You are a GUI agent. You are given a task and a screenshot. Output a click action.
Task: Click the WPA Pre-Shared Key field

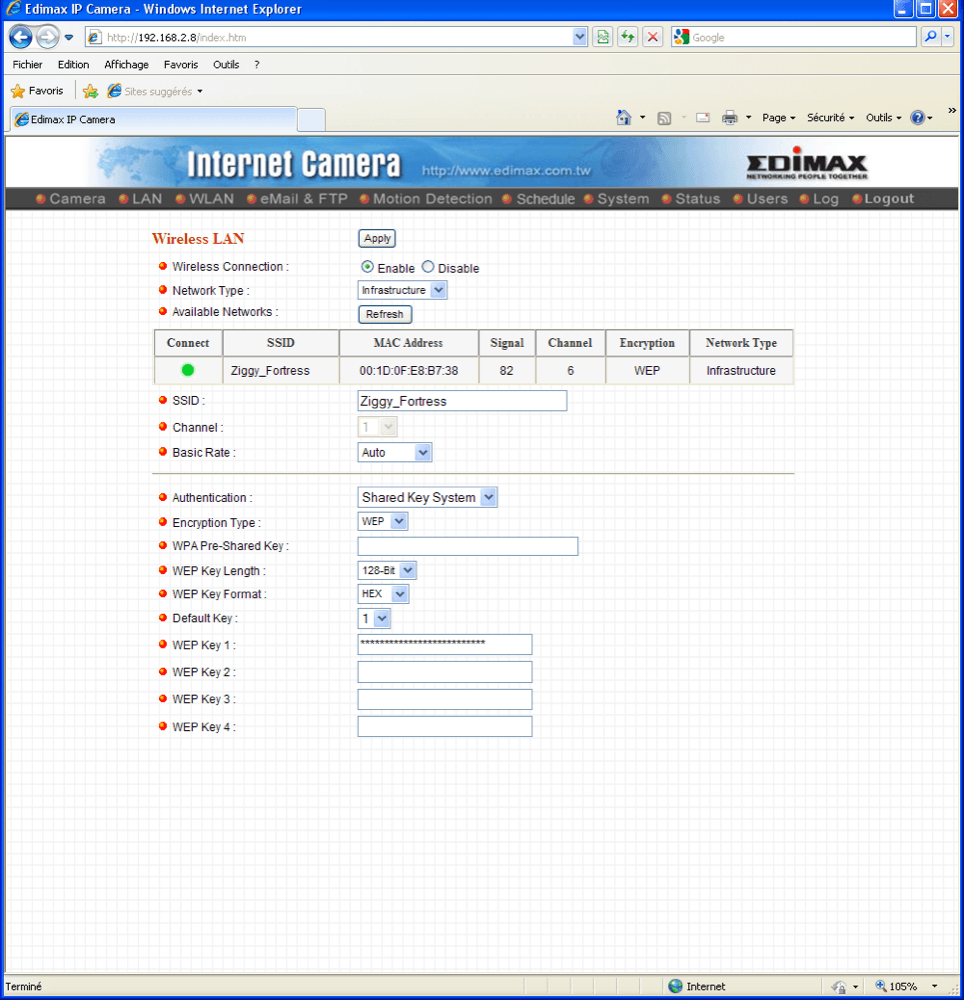[468, 547]
